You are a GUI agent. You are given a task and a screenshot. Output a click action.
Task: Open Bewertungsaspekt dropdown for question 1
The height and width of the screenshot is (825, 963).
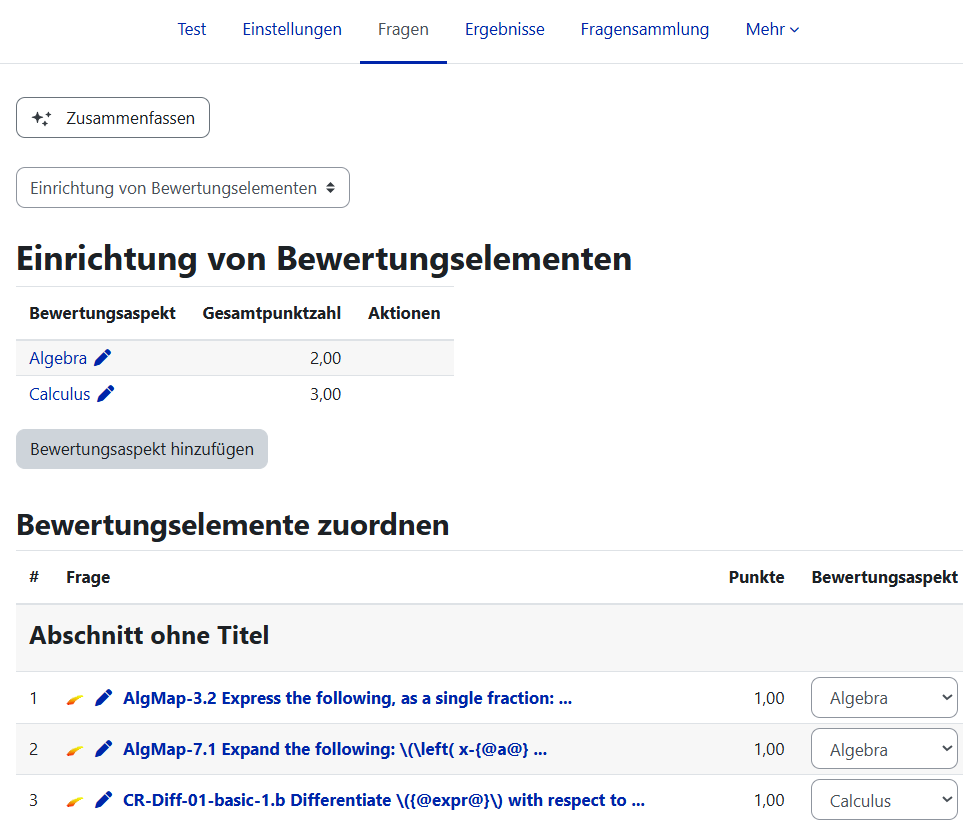click(x=883, y=698)
